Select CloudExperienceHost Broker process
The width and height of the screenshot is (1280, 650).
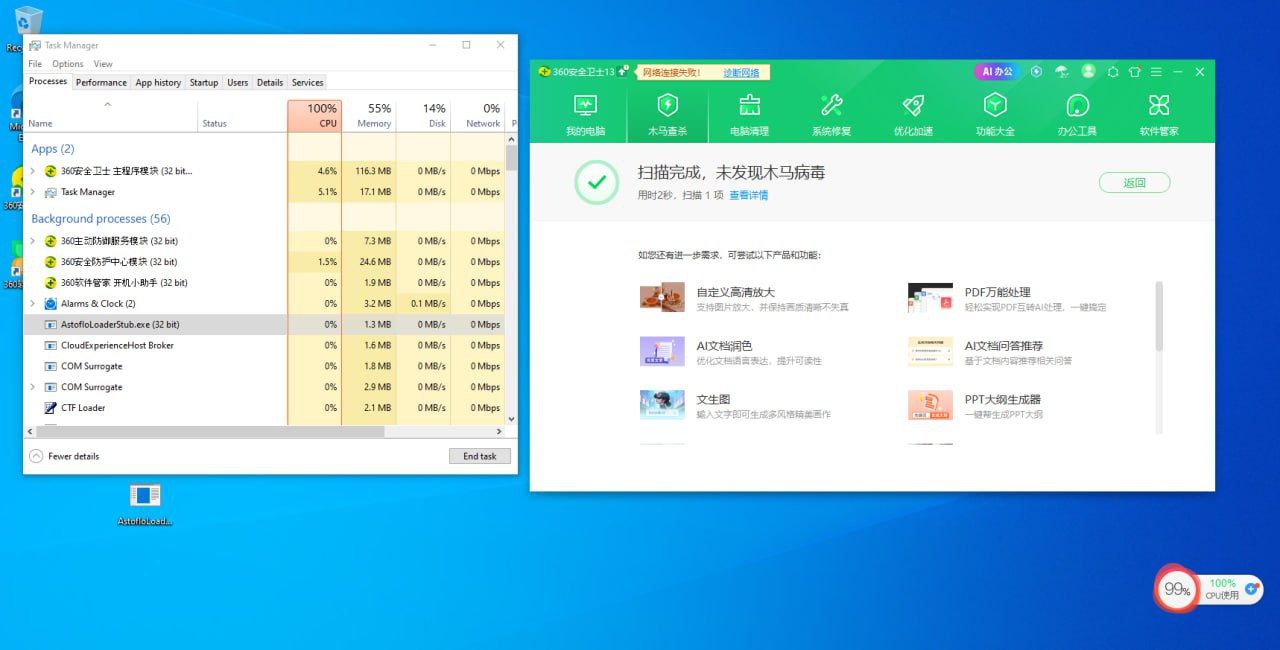(265, 345)
